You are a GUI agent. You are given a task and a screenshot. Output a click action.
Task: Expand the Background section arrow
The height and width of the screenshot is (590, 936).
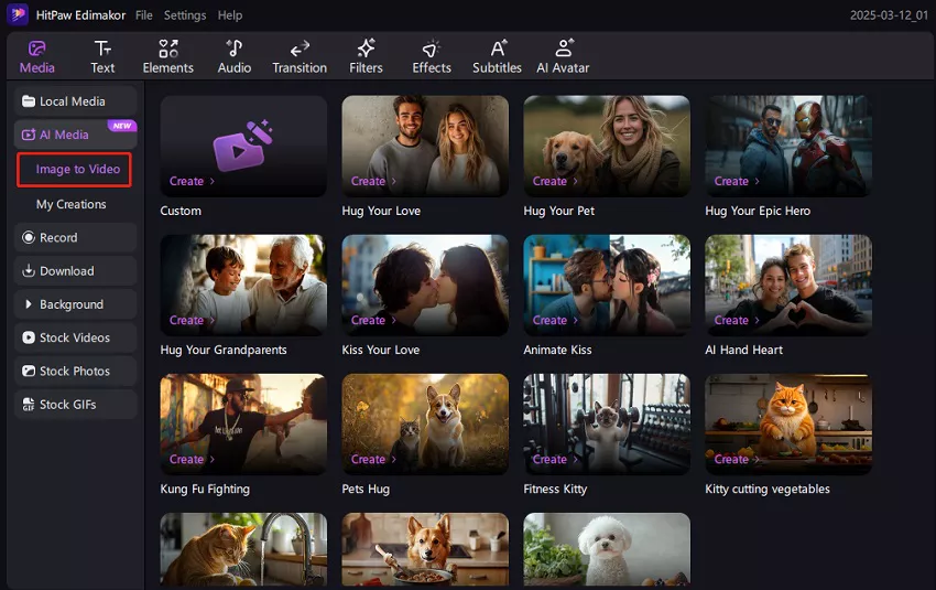(x=28, y=305)
